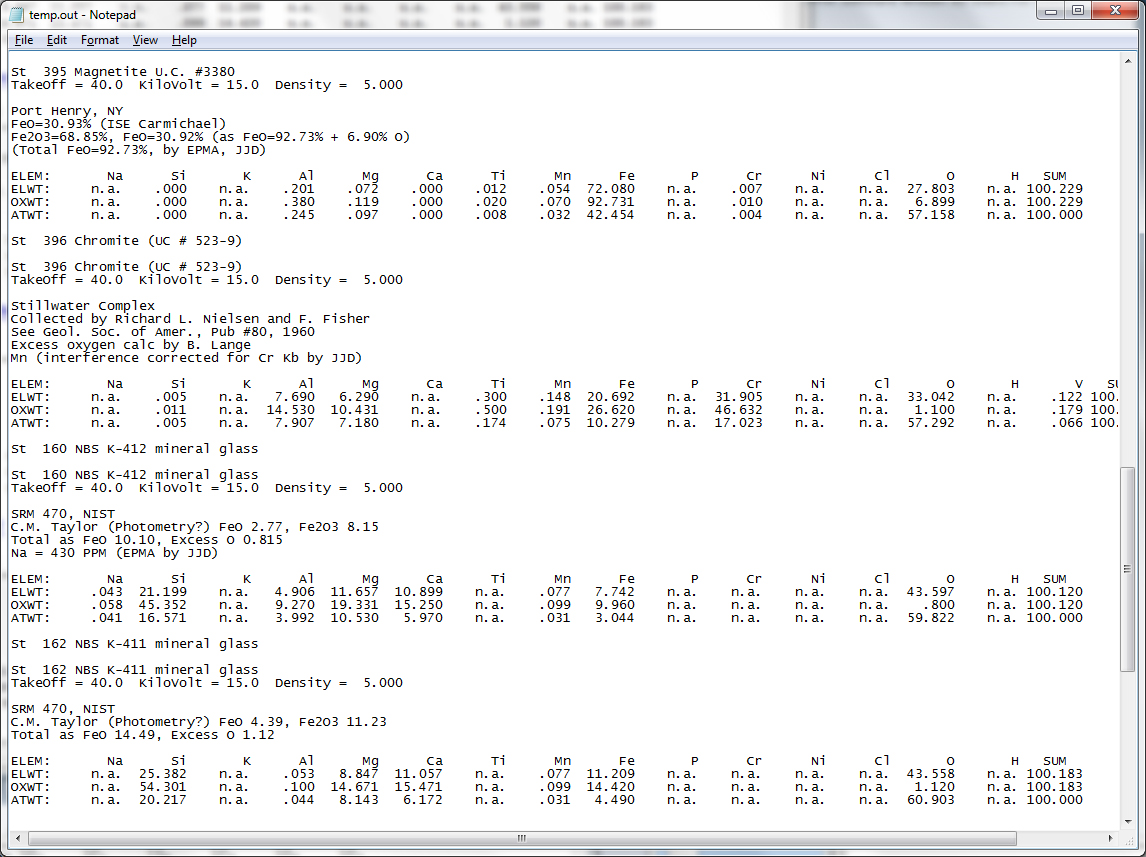Click the horizontal scrollbar thumb

pyautogui.click(x=520, y=838)
